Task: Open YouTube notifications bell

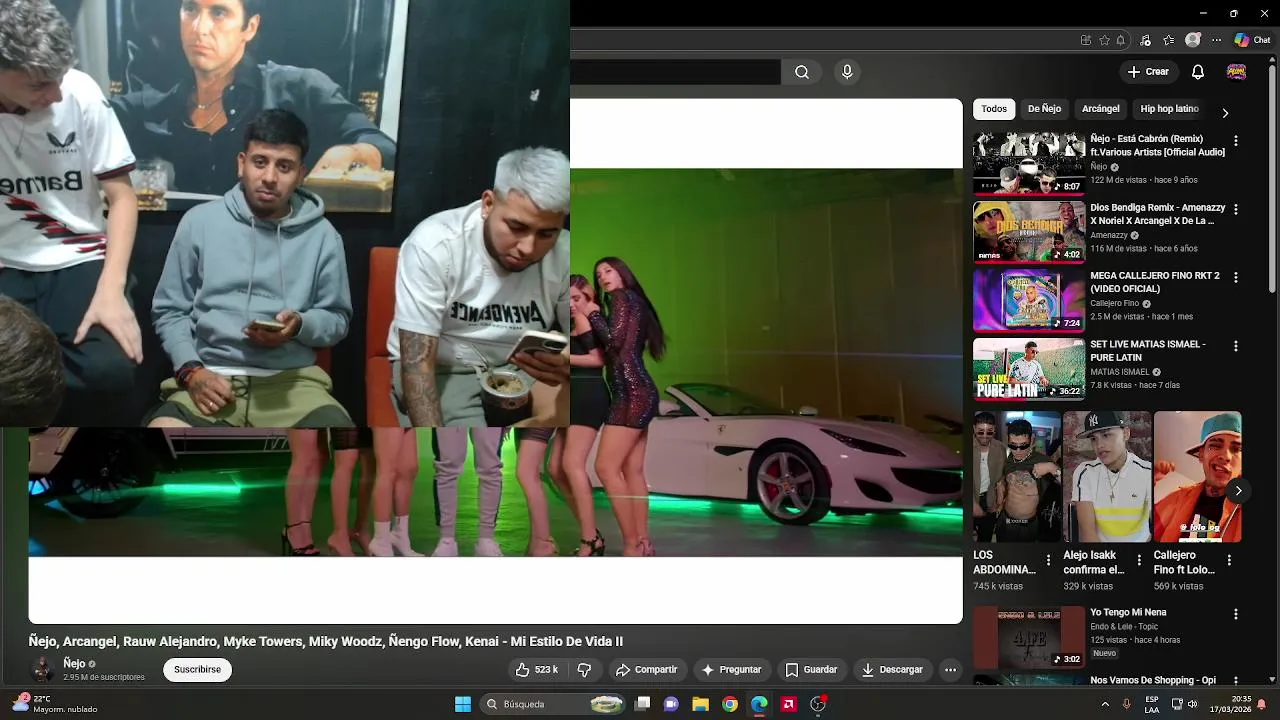Action: 1198,72
